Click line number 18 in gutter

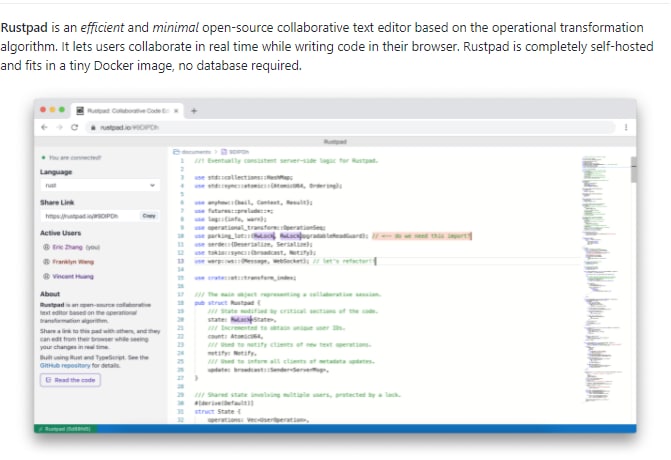point(181,303)
